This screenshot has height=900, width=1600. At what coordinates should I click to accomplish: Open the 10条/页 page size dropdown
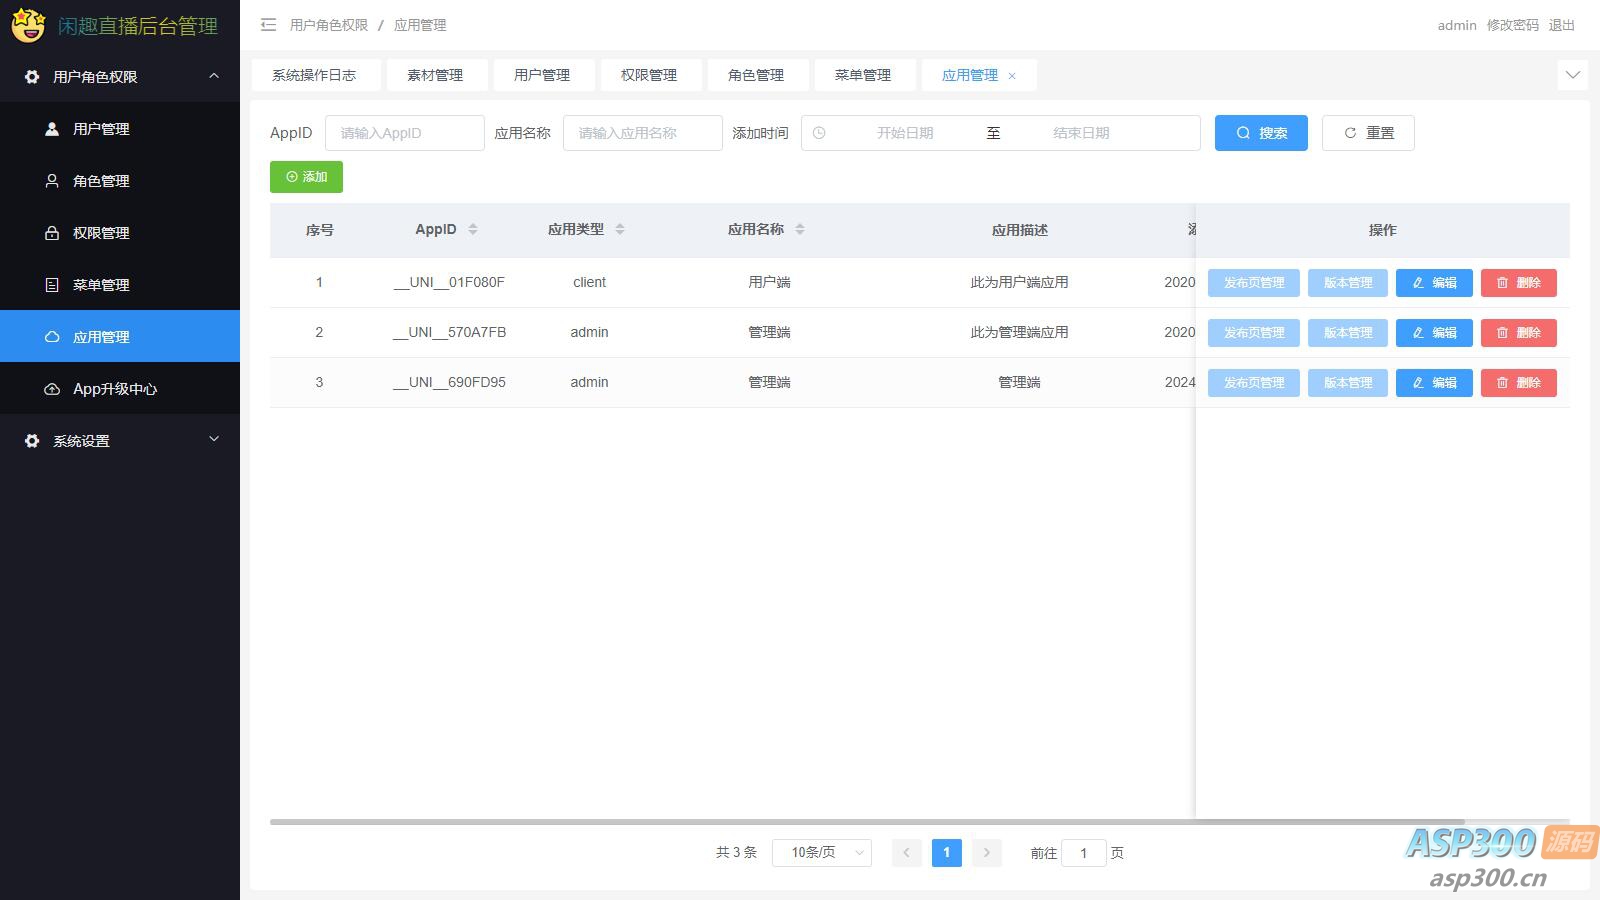821,853
